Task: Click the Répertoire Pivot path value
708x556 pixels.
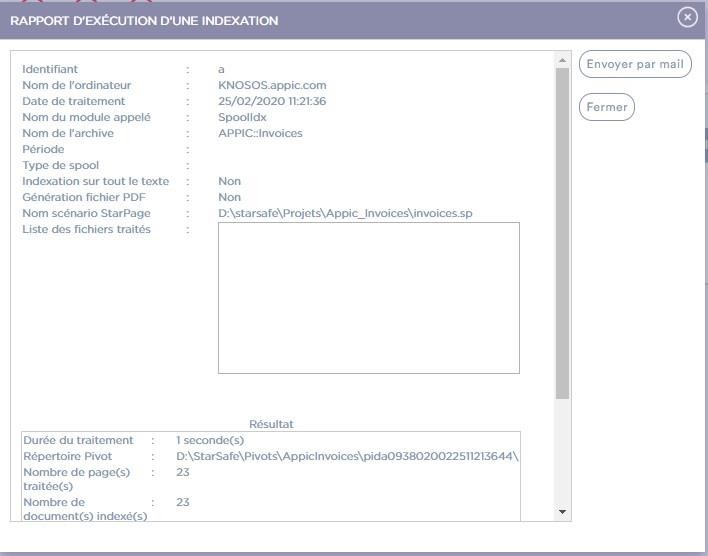Action: click(x=346, y=456)
